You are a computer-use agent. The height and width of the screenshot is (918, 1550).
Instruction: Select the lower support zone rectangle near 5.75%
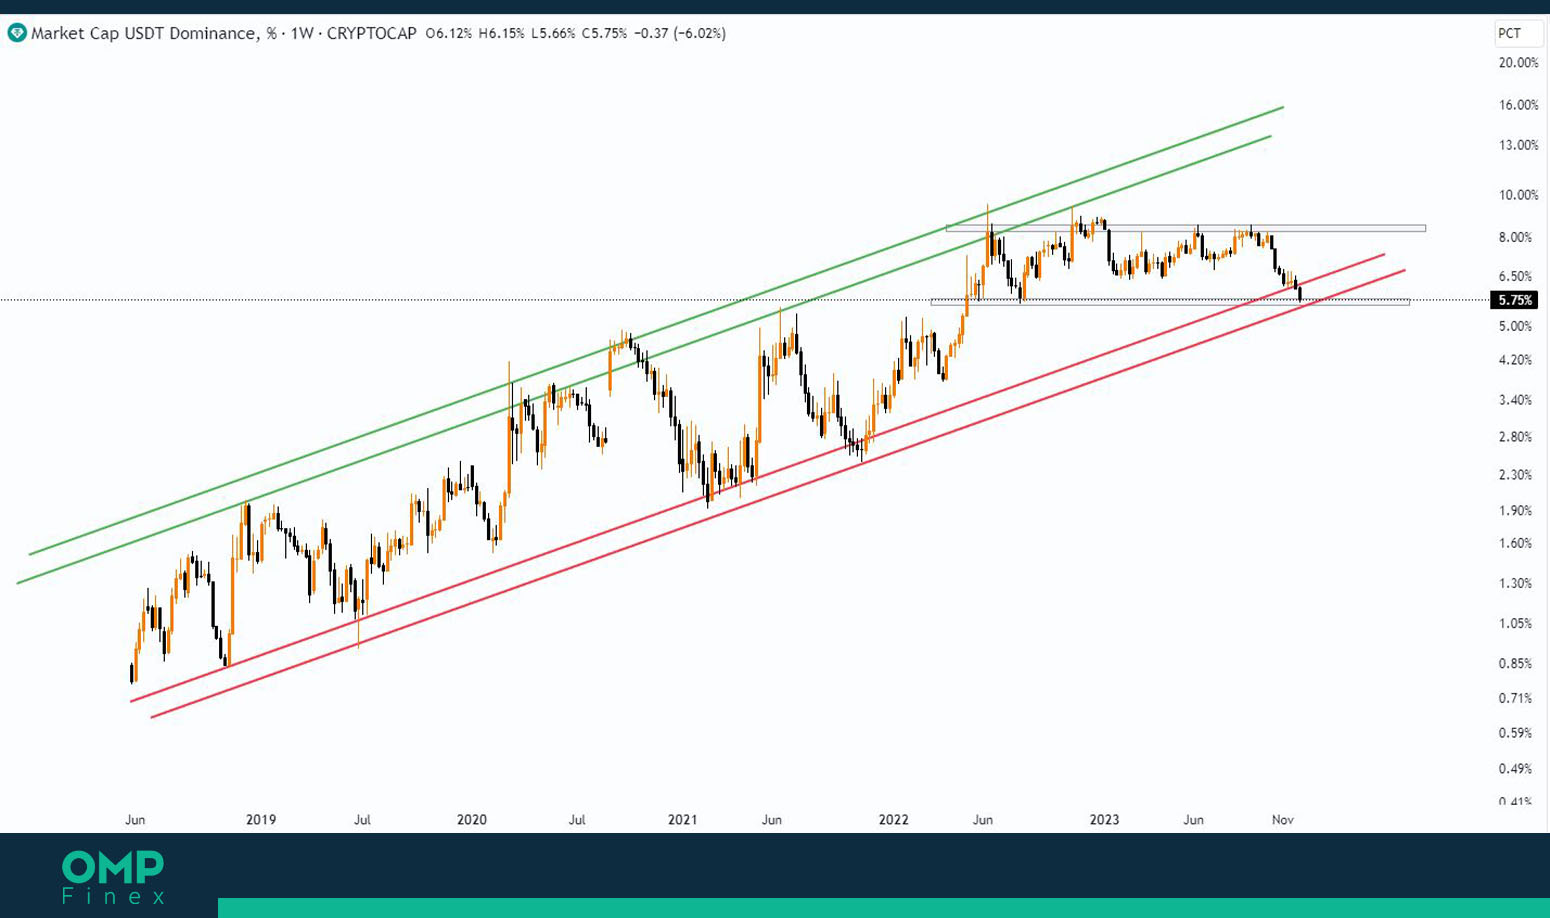tap(1170, 301)
